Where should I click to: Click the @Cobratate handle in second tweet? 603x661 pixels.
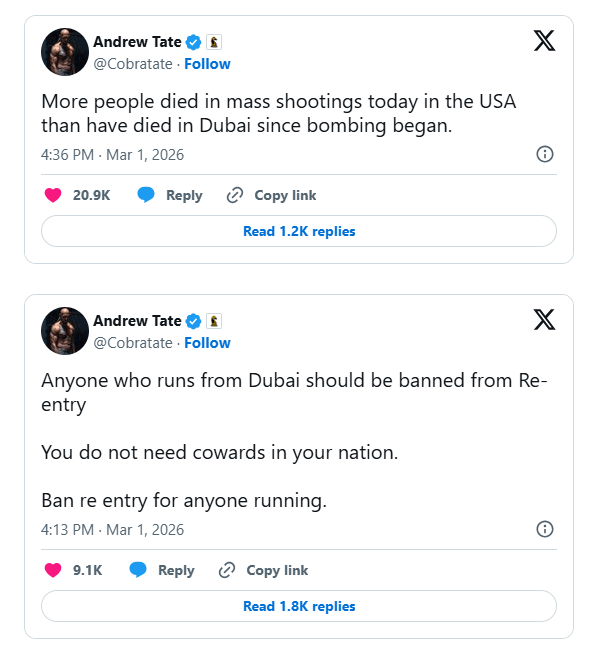(x=132, y=342)
